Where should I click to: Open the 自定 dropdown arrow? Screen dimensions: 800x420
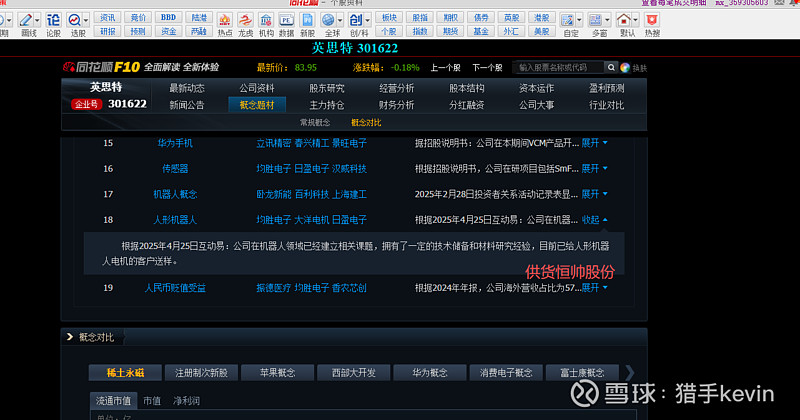point(579,20)
